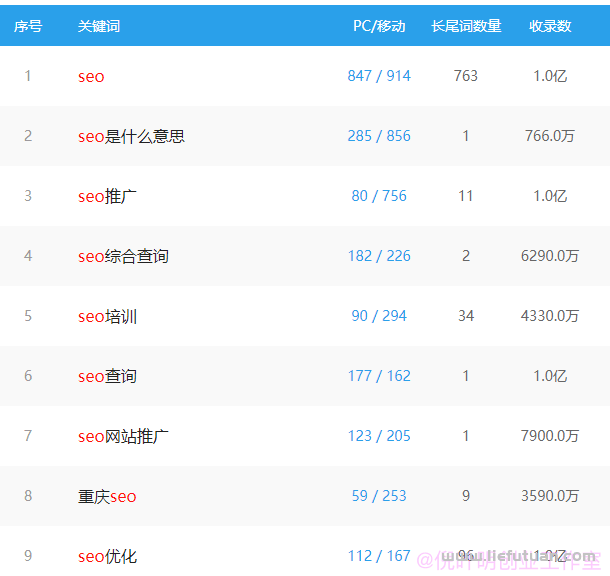Select long-tail count 2 for seo综合查询

[466, 256]
